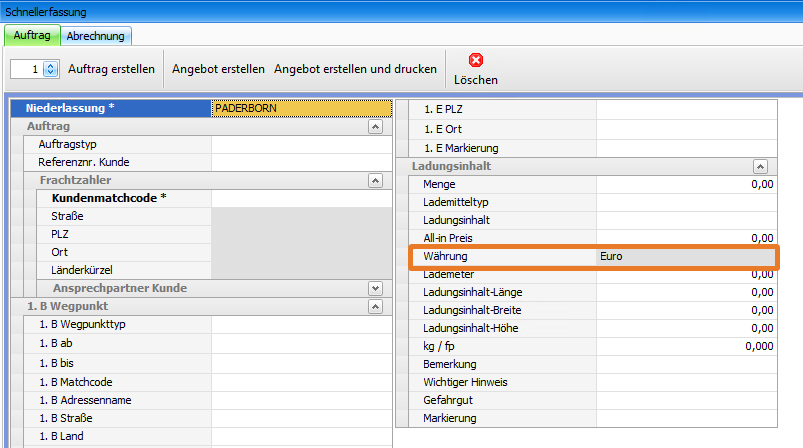Click the All-in Preis value field

[685, 238]
